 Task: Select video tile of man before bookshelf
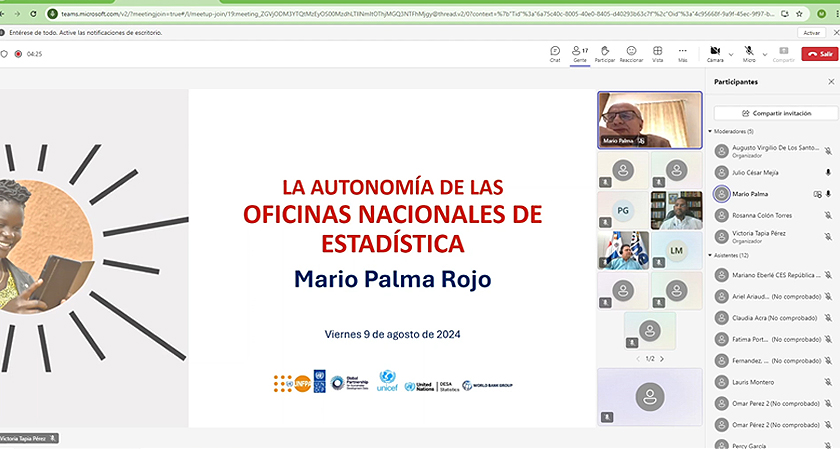(x=677, y=211)
